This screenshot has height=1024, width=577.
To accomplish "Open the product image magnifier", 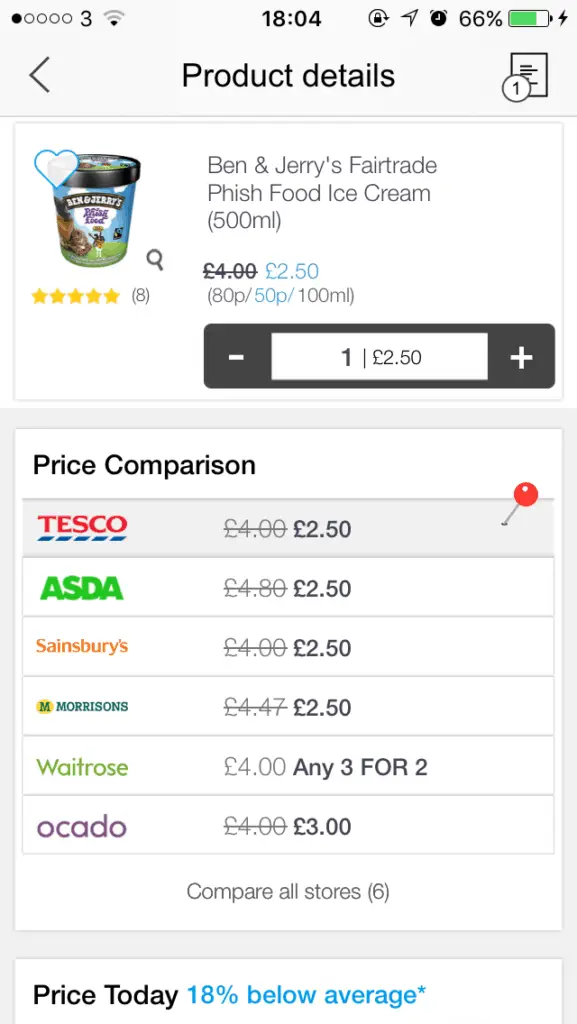I will coord(155,259).
